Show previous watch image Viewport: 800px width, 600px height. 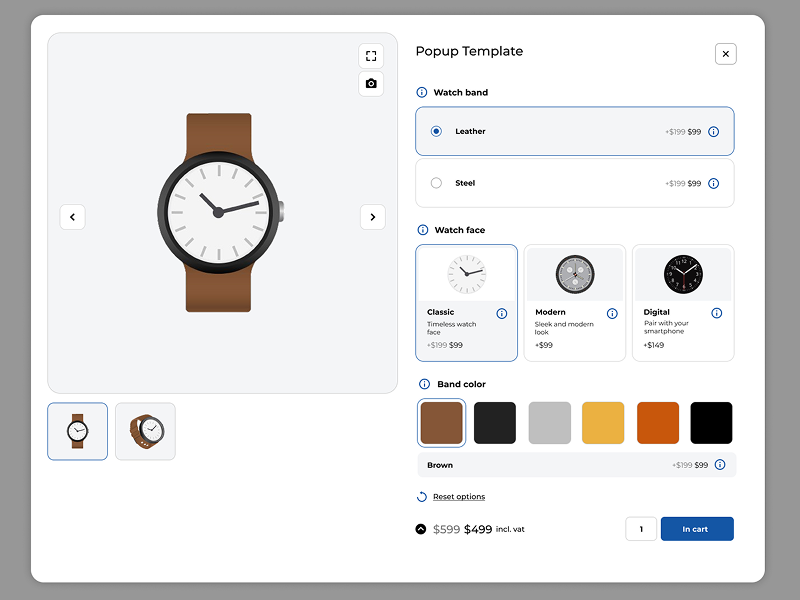[72, 217]
